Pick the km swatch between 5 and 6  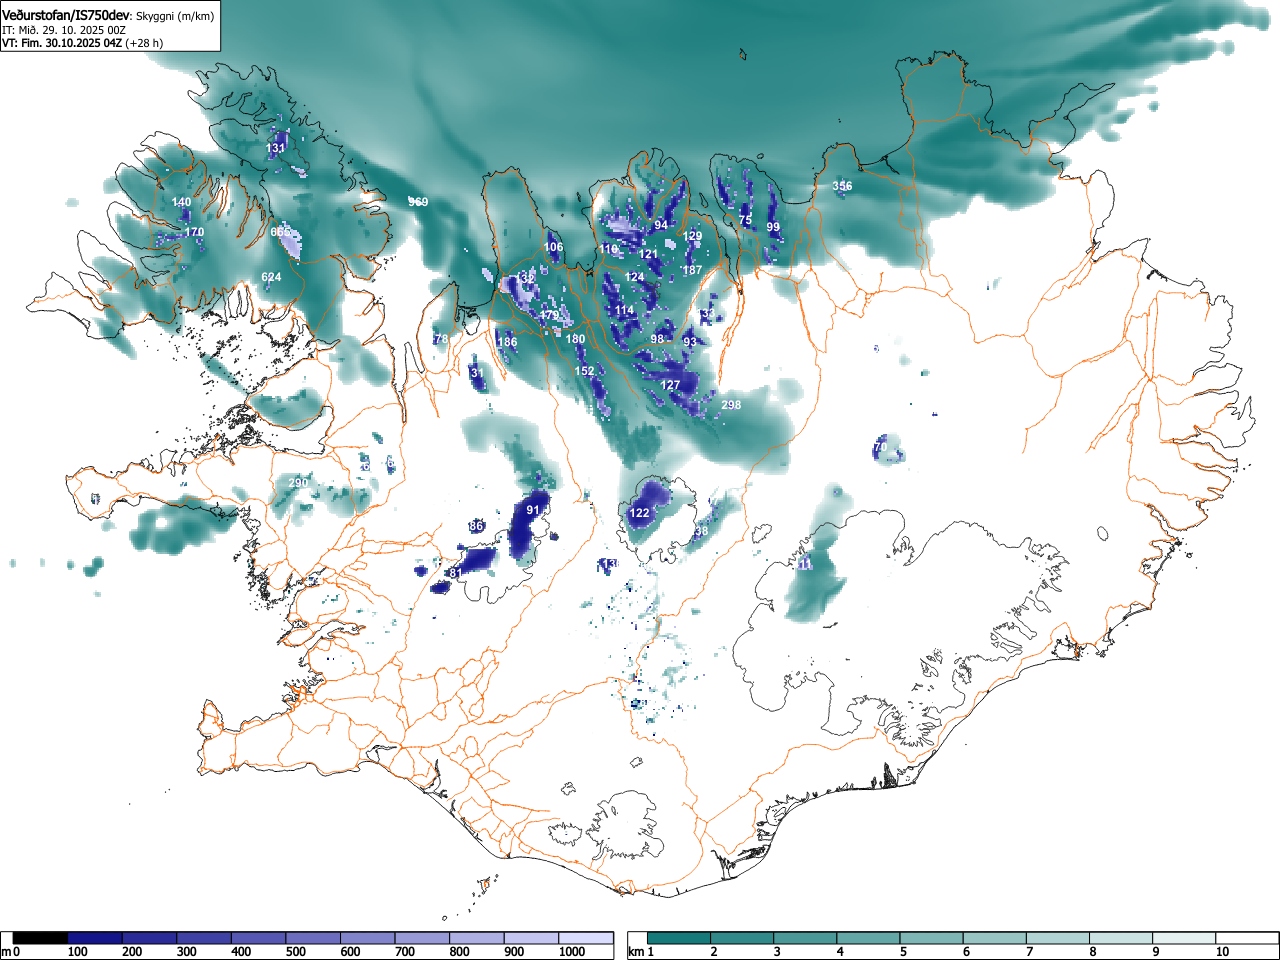[x=933, y=938]
